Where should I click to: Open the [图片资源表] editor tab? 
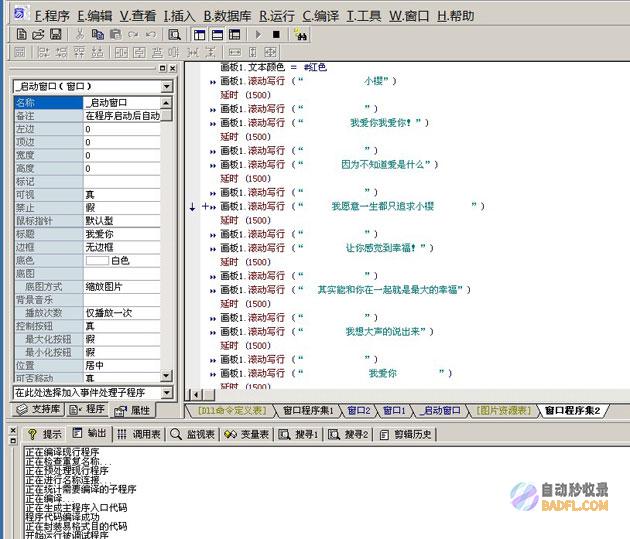[x=503, y=410]
